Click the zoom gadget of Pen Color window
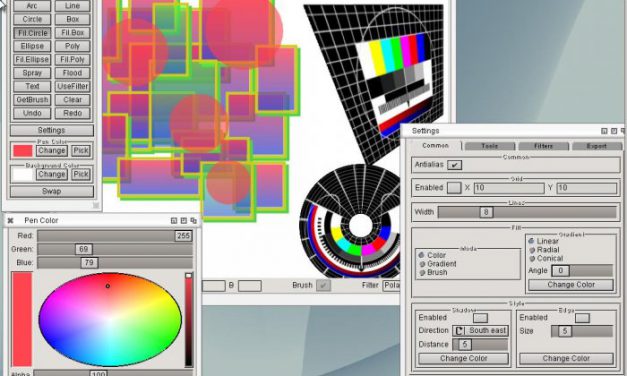 (x=184, y=220)
